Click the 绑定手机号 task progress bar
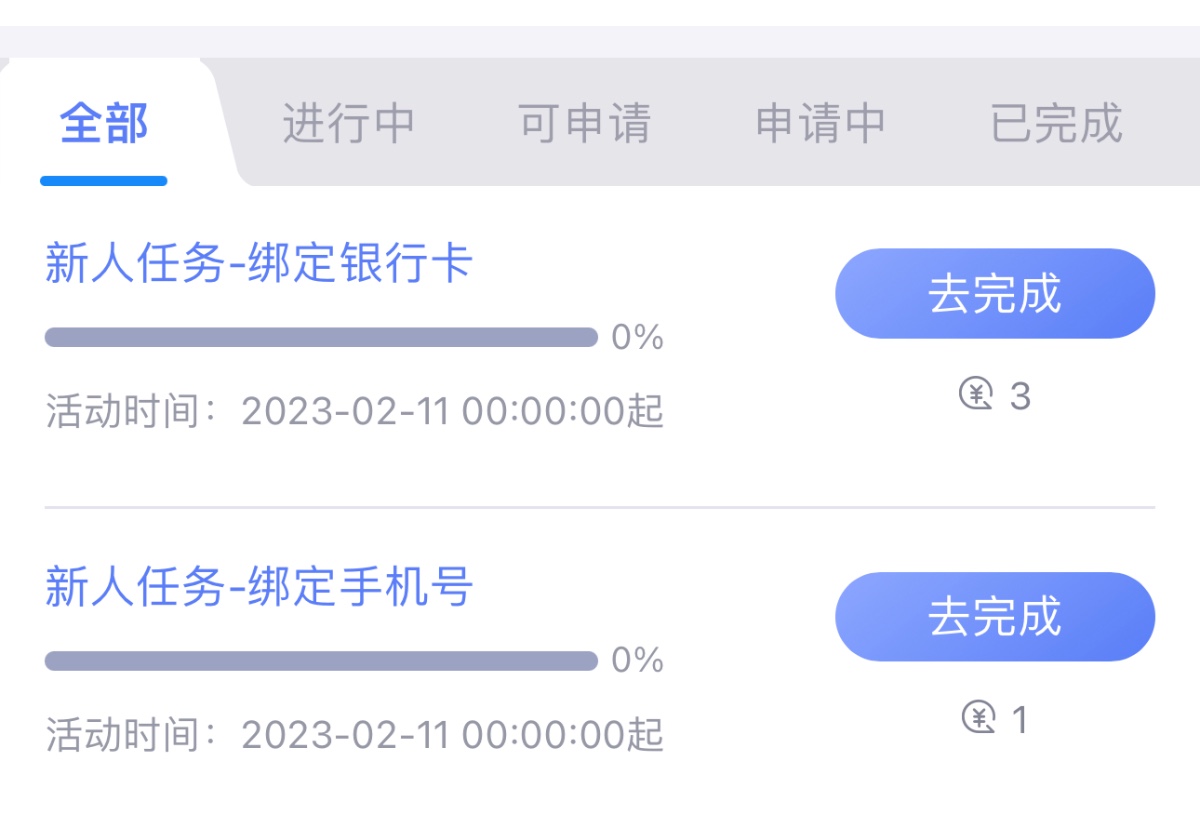Screen dimensions: 1200x828 [x=321, y=661]
